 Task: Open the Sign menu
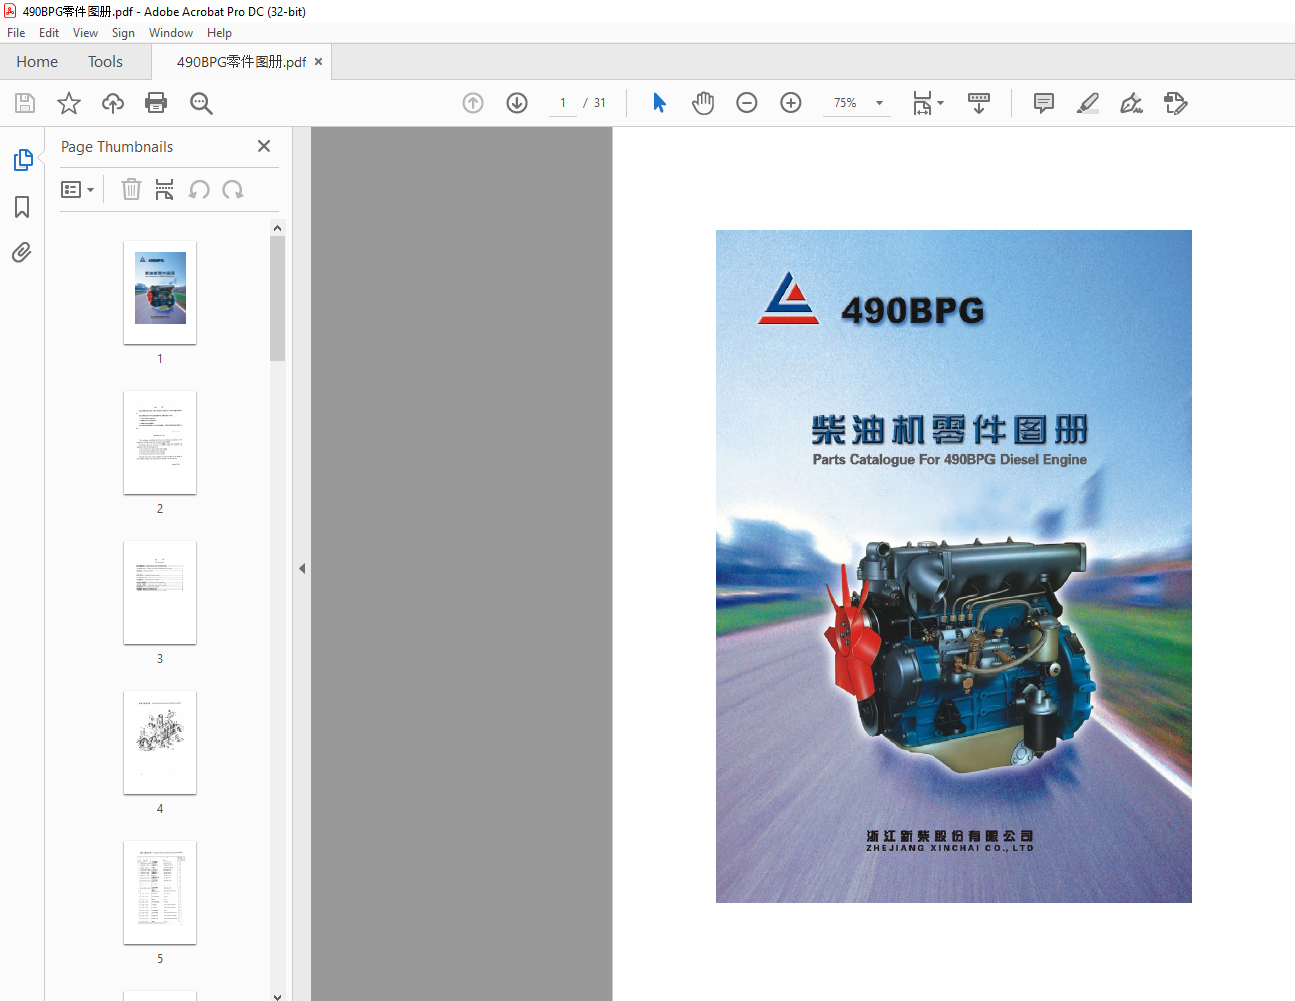pyautogui.click(x=123, y=33)
